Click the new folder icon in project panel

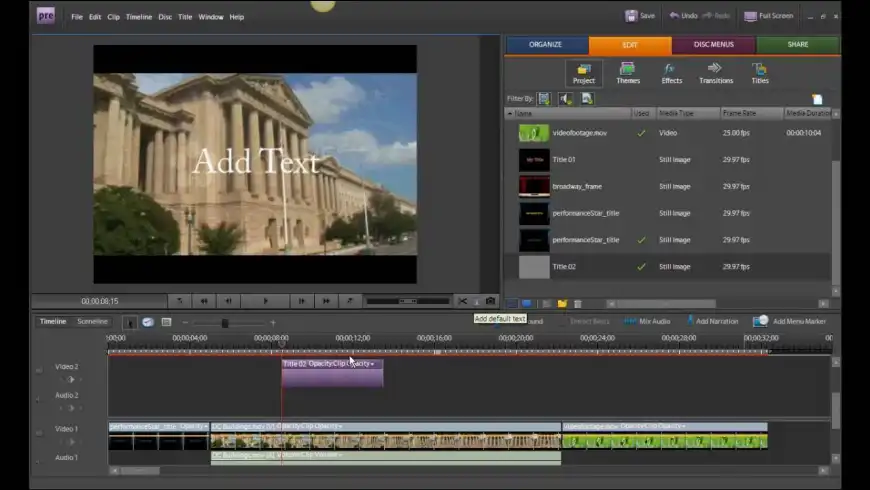coord(562,304)
